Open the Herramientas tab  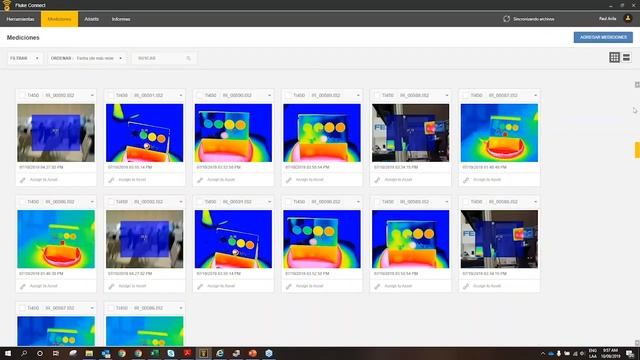(x=20, y=19)
